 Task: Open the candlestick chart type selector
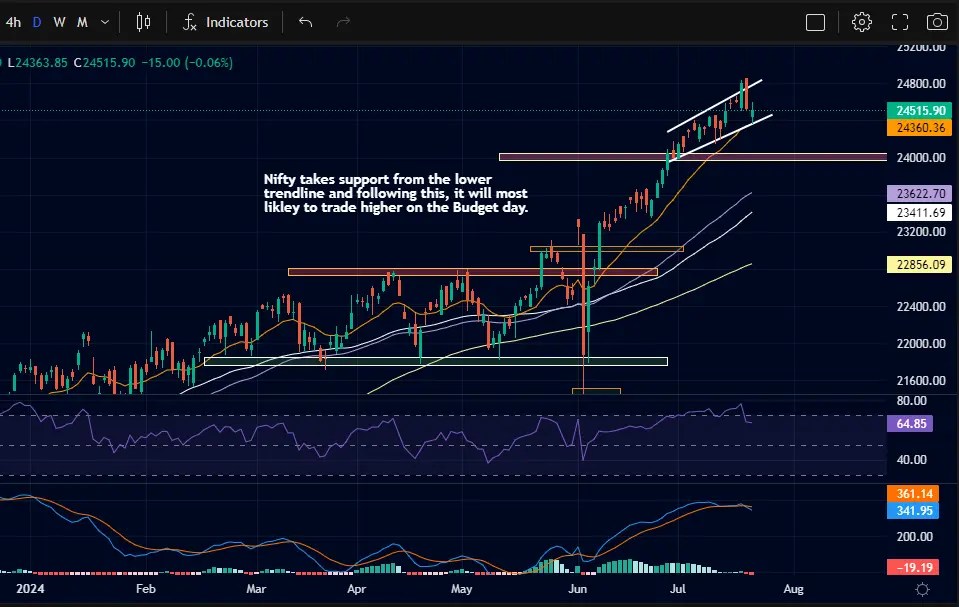[x=143, y=23]
